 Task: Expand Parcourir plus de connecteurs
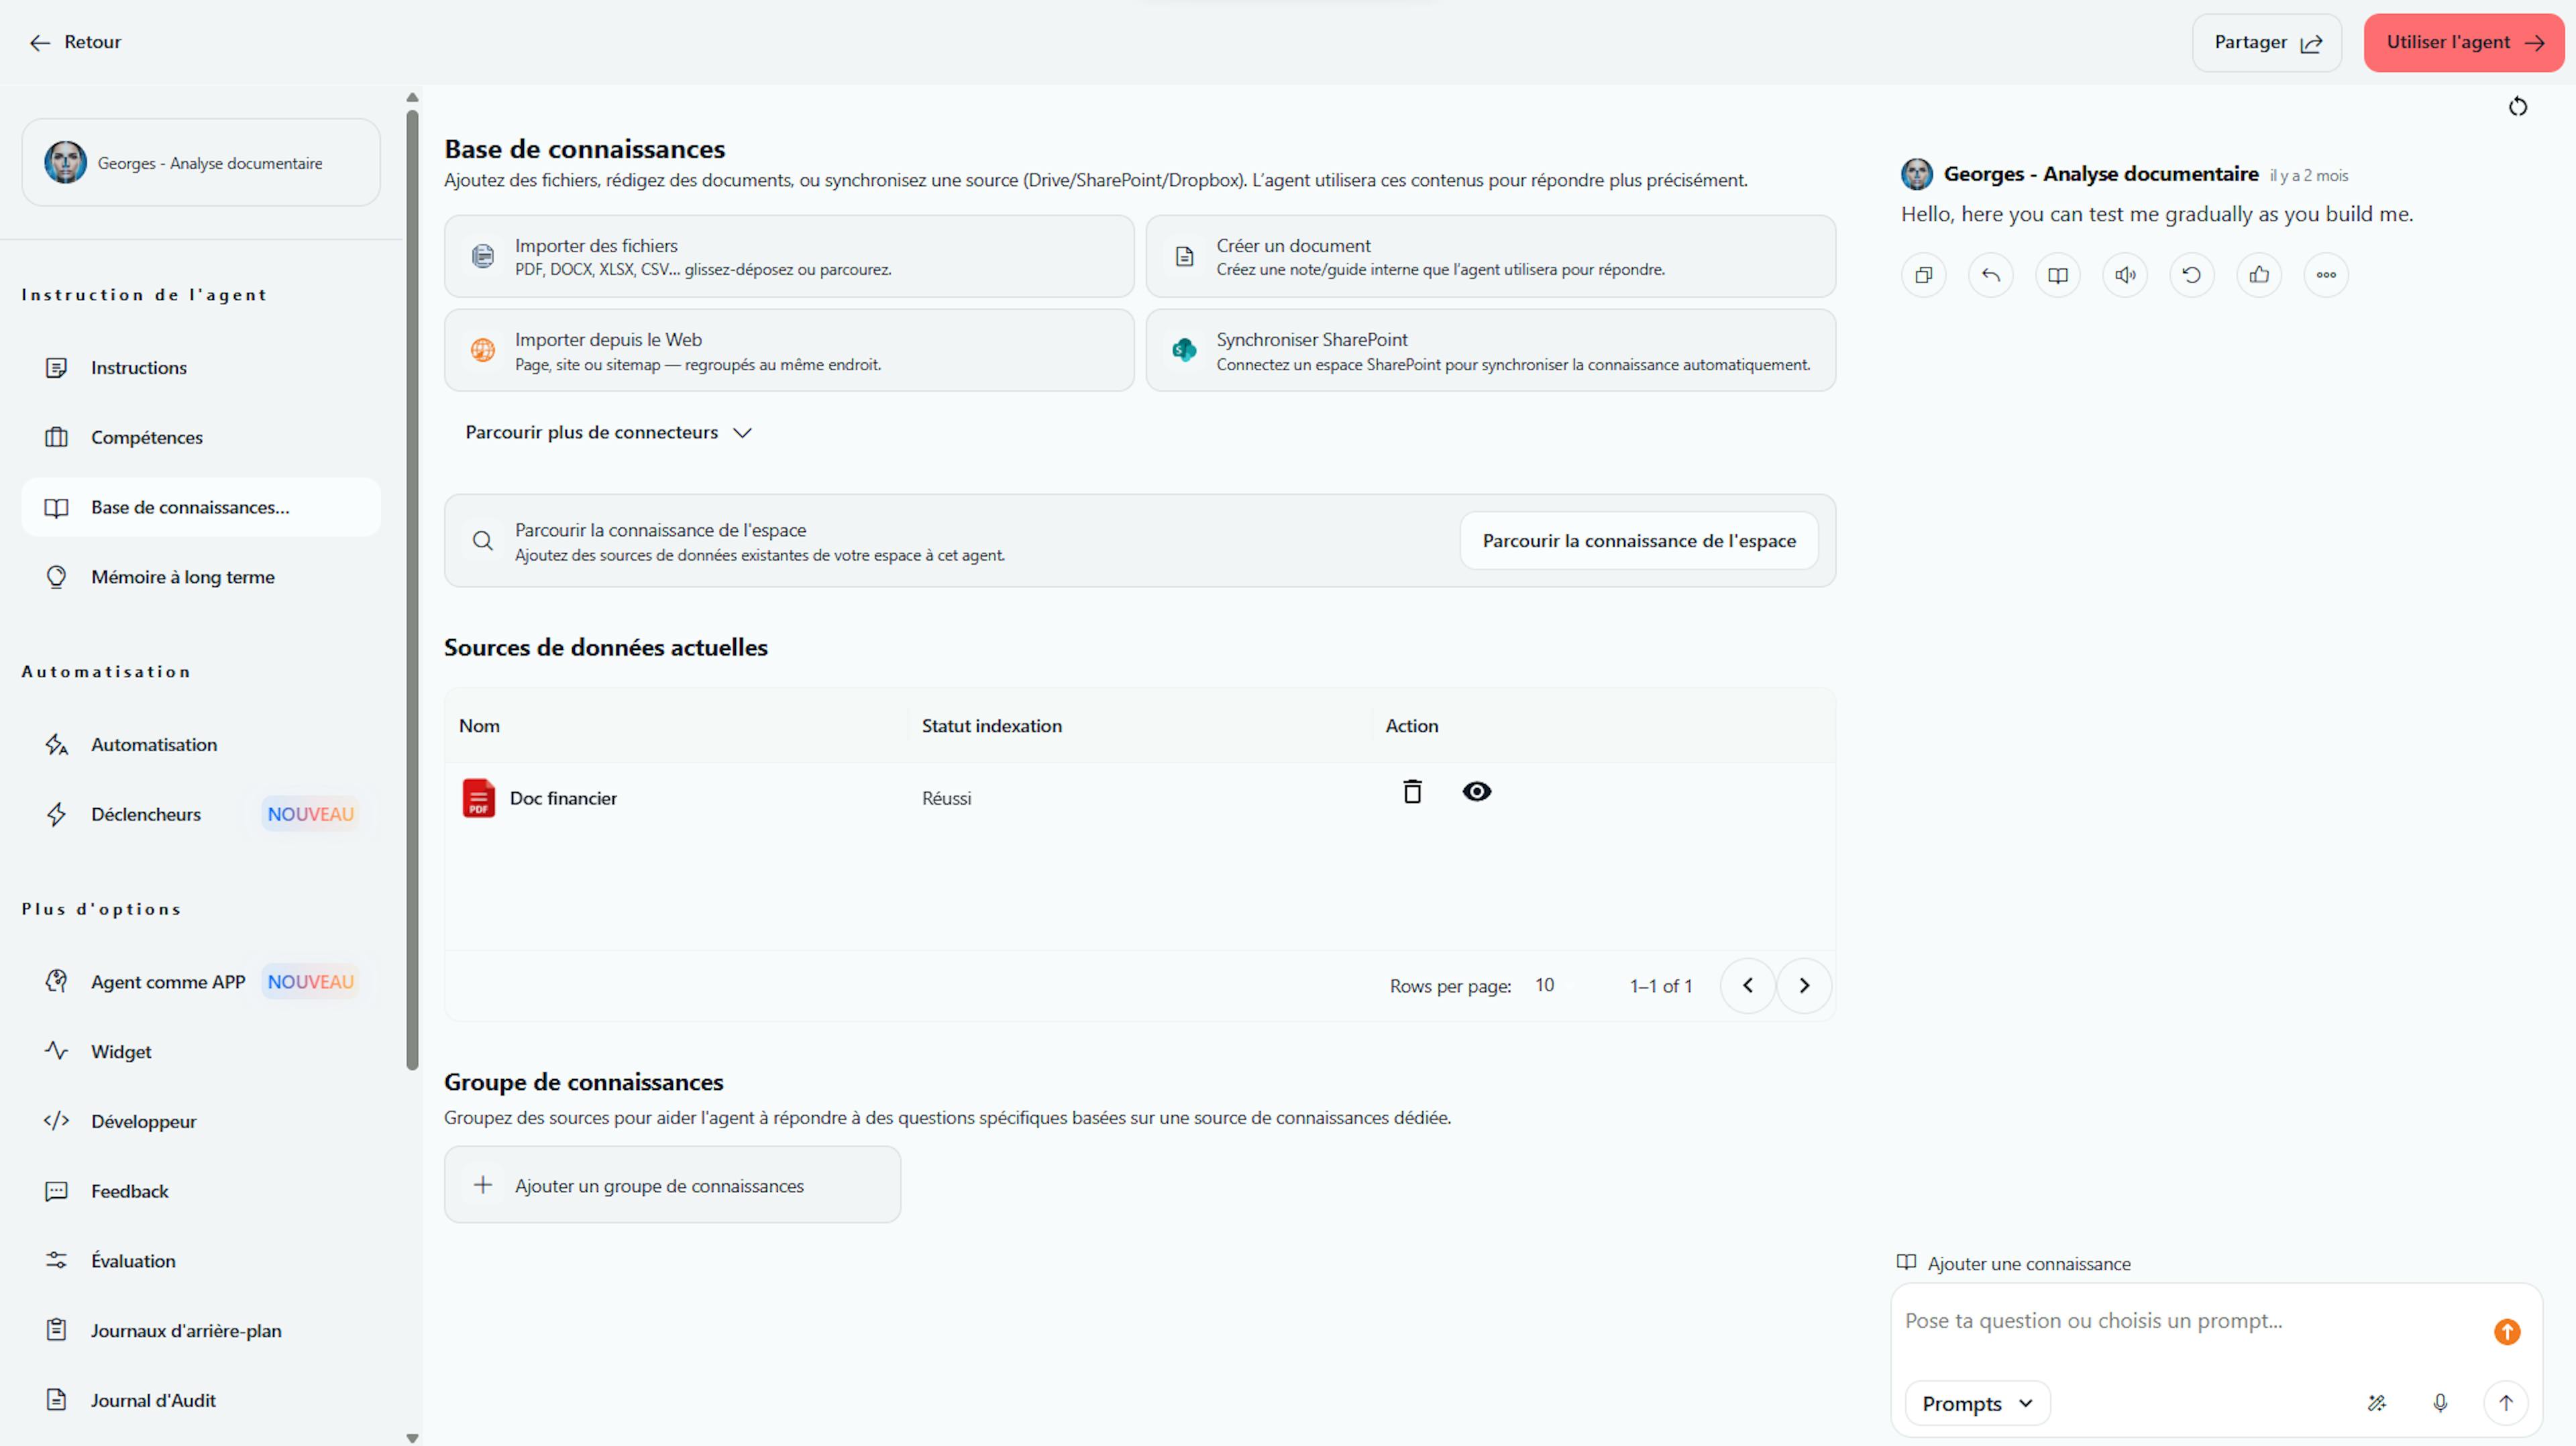[608, 433]
